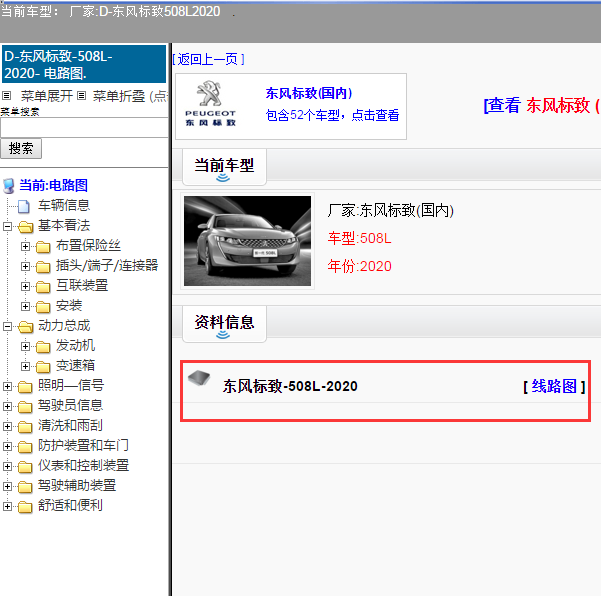Click the 返回上一页 back link
Screen dimensions: 601x596
208,59
